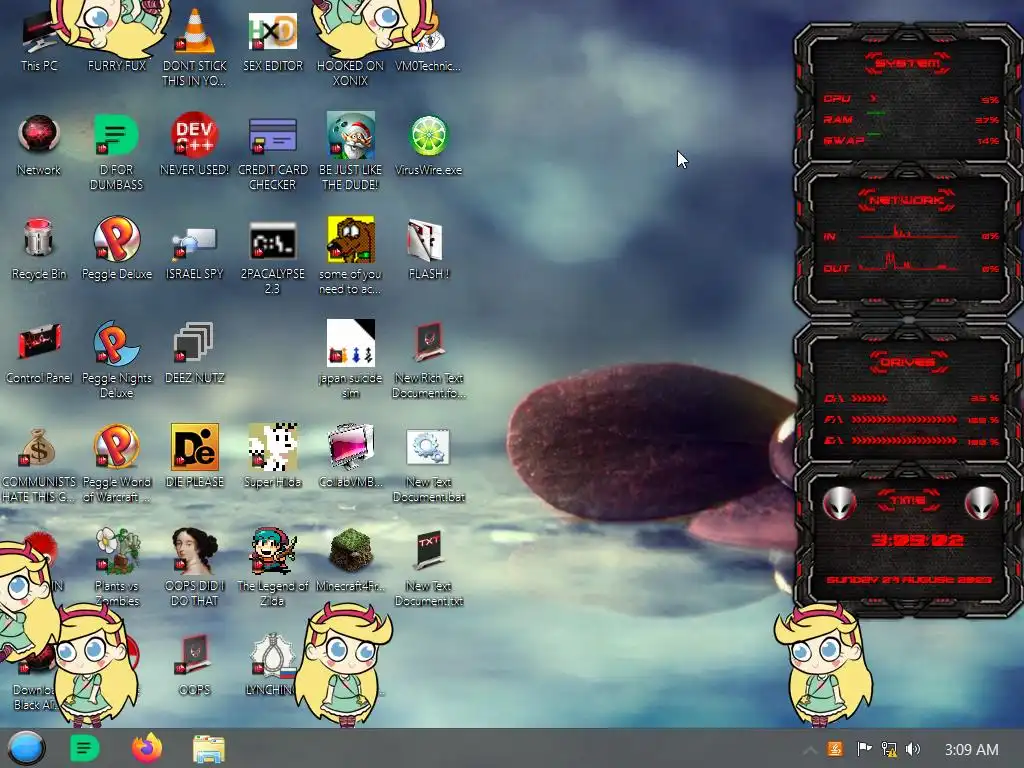Click the right alien head in TIME gadget
This screenshot has width=1024, height=768.
tap(981, 502)
